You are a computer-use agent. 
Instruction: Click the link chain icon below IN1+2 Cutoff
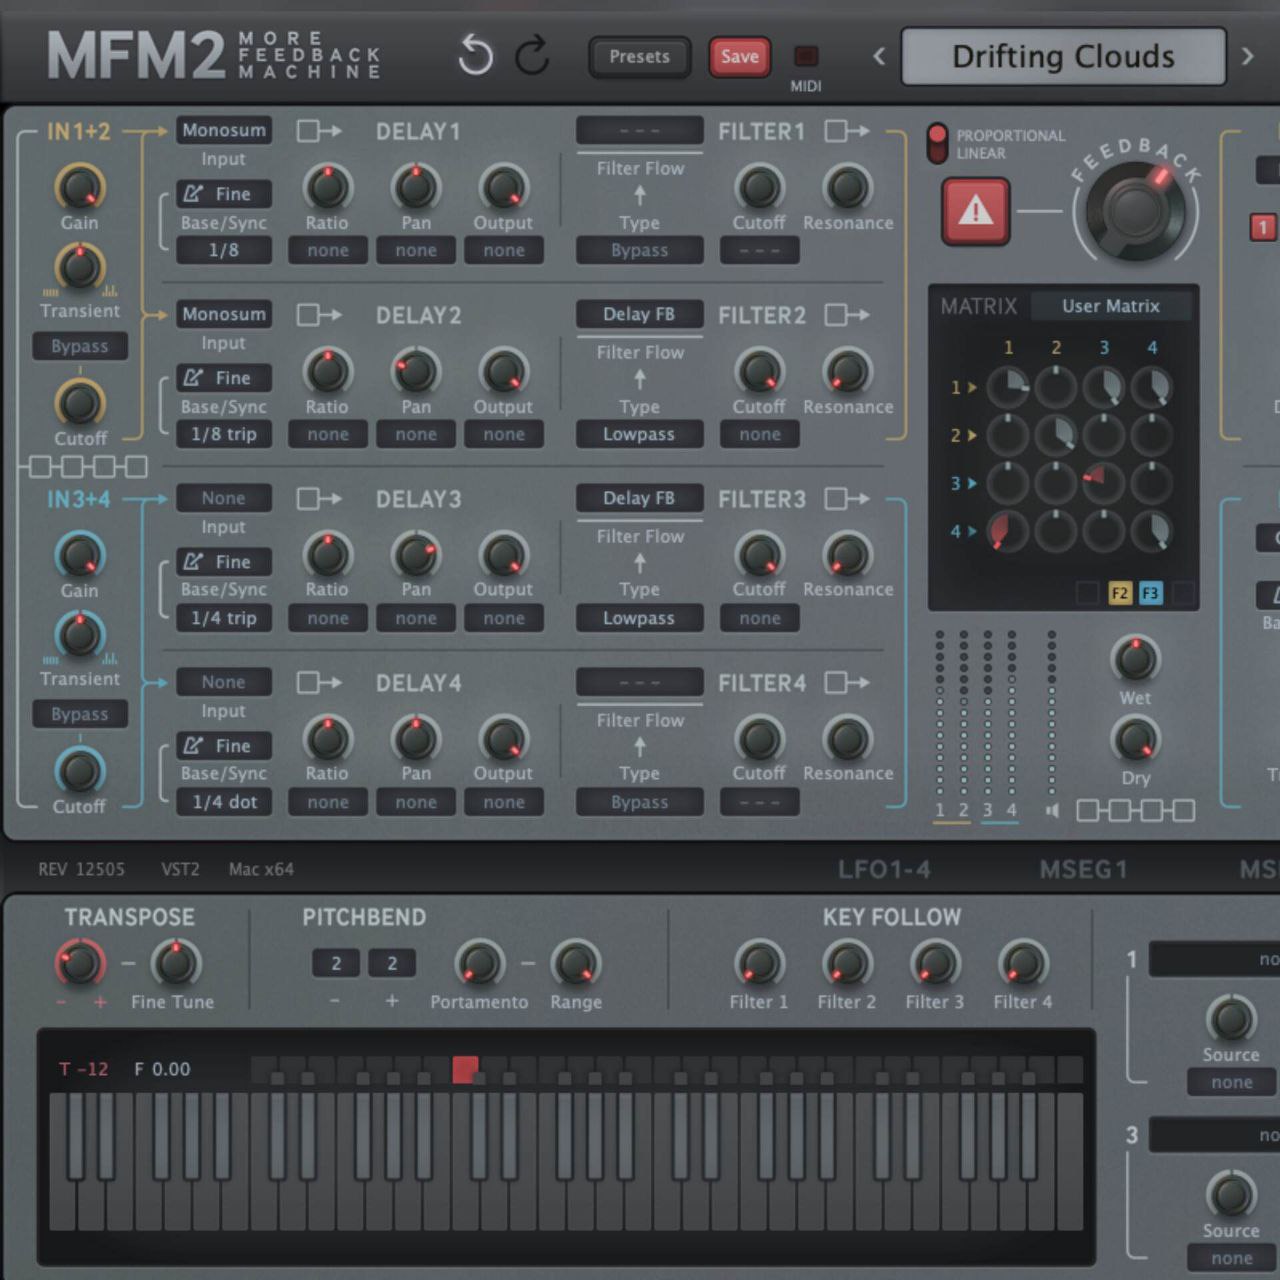88,467
